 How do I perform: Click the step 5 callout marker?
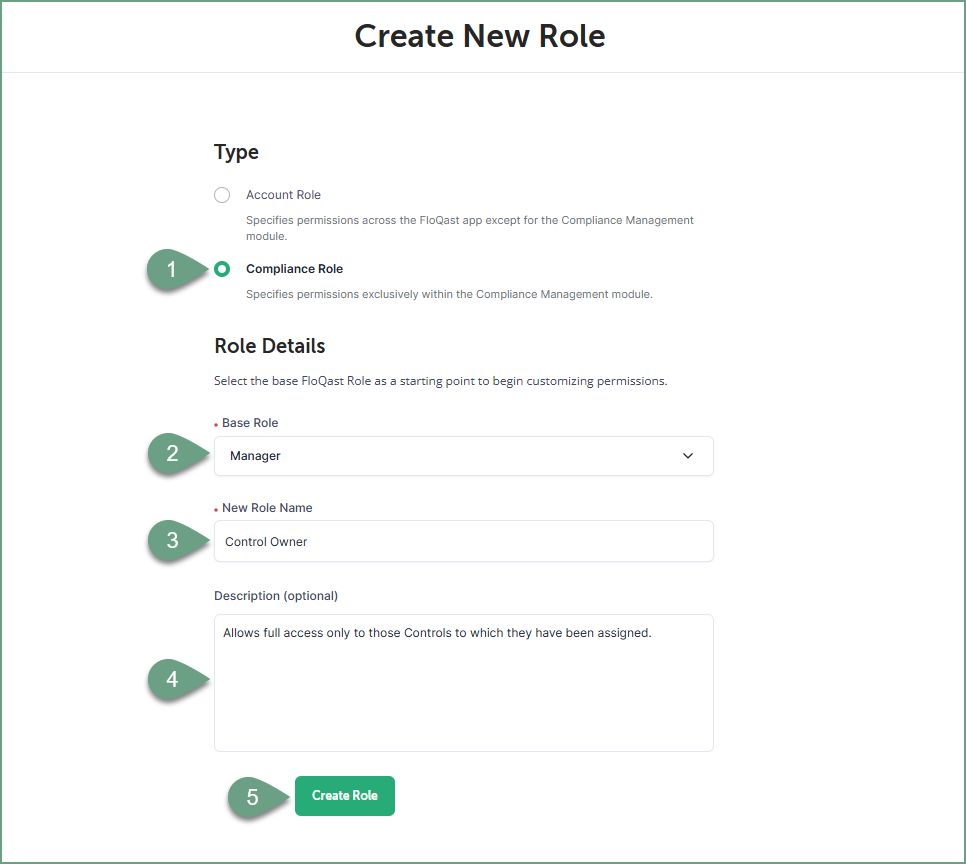(254, 797)
